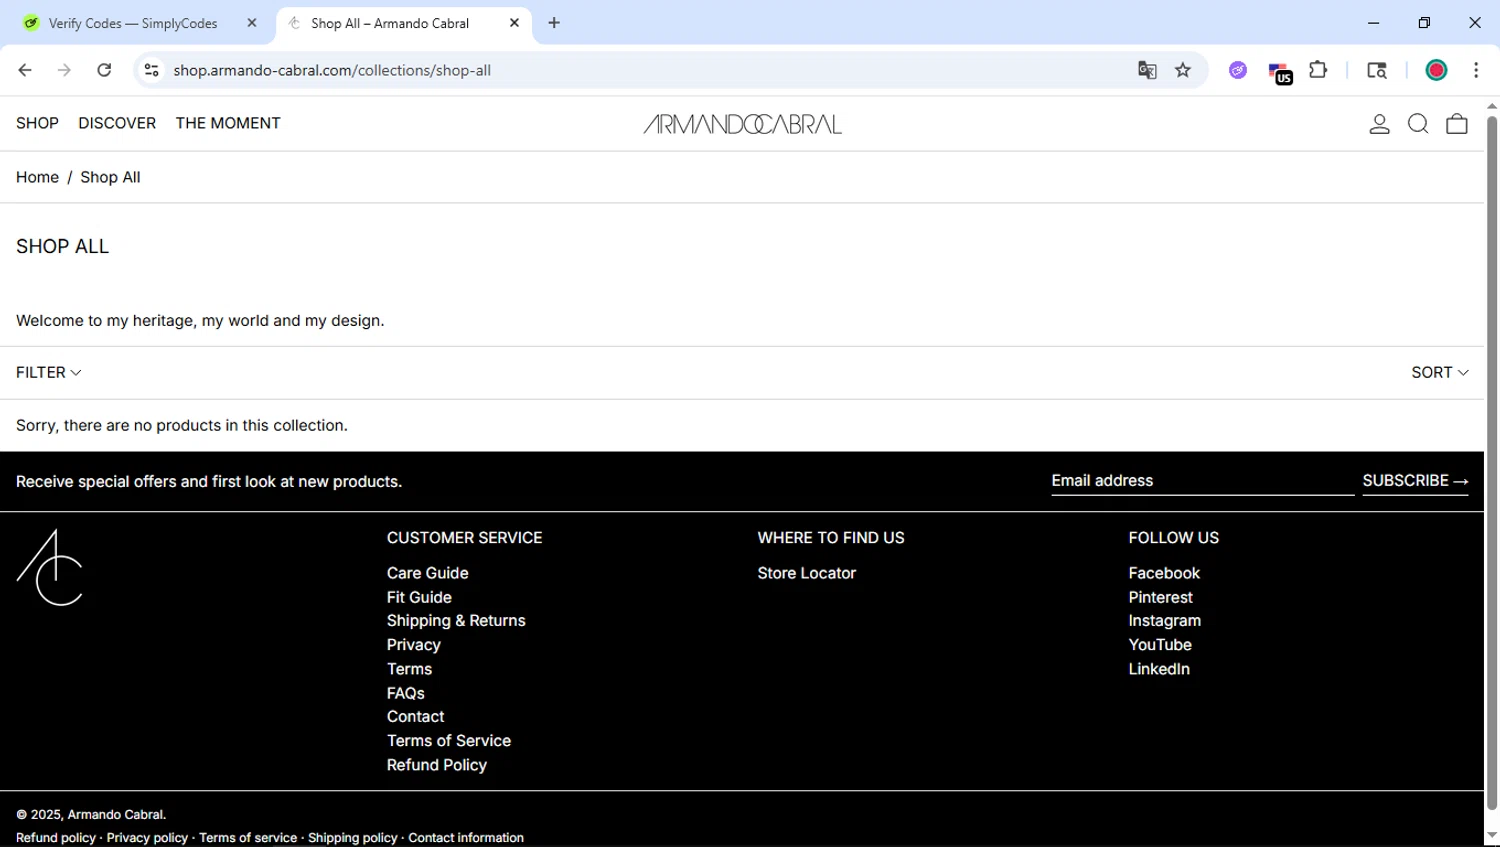This screenshot has height=847, width=1500.
Task: Open the Terms link under Customer Service
Action: (409, 669)
